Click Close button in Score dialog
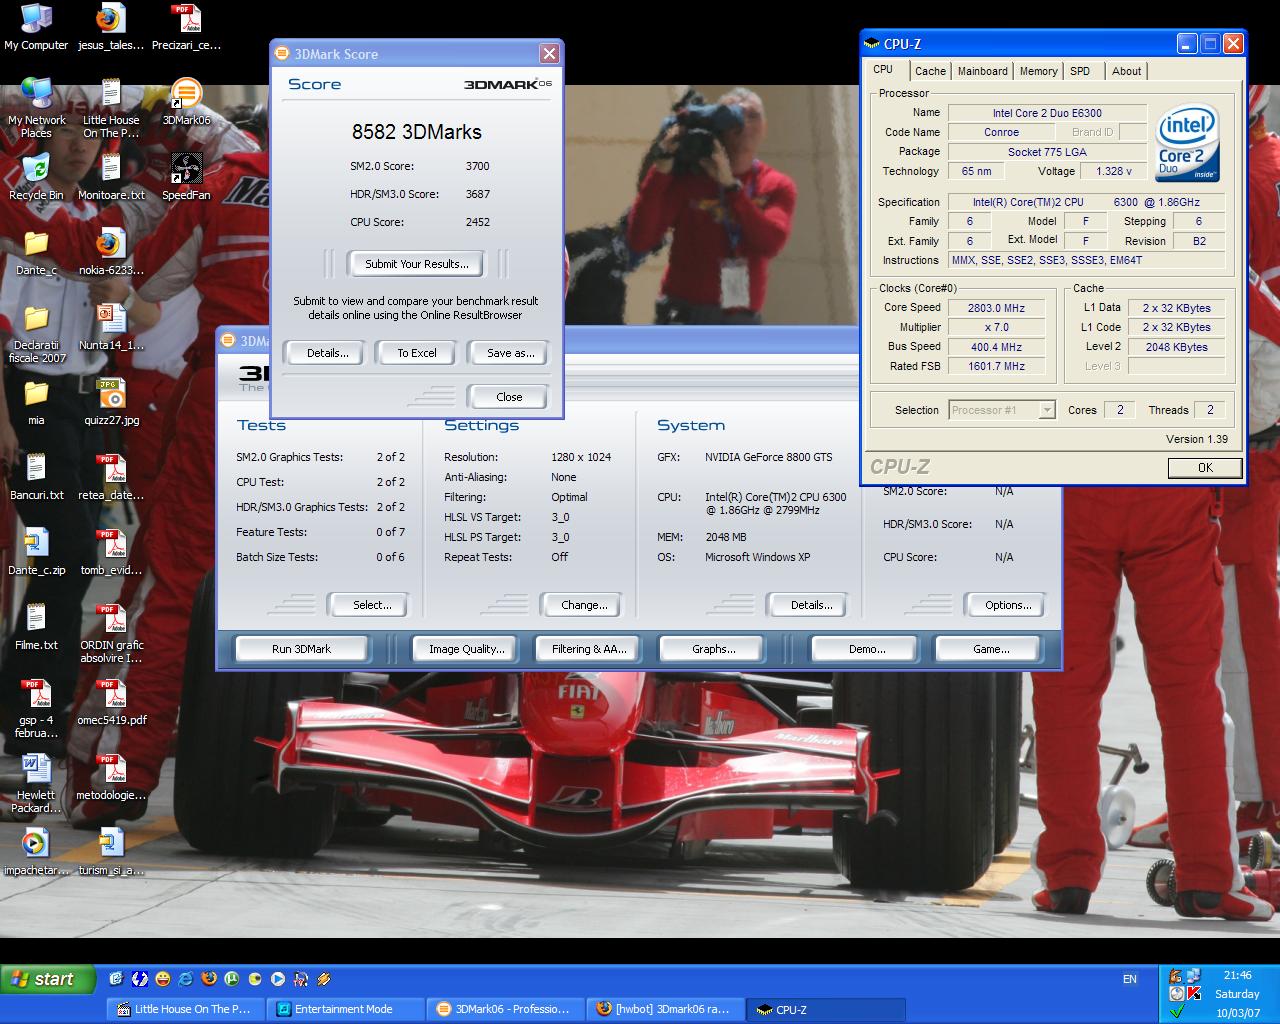The width and height of the screenshot is (1280, 1024). pyautogui.click(x=509, y=397)
